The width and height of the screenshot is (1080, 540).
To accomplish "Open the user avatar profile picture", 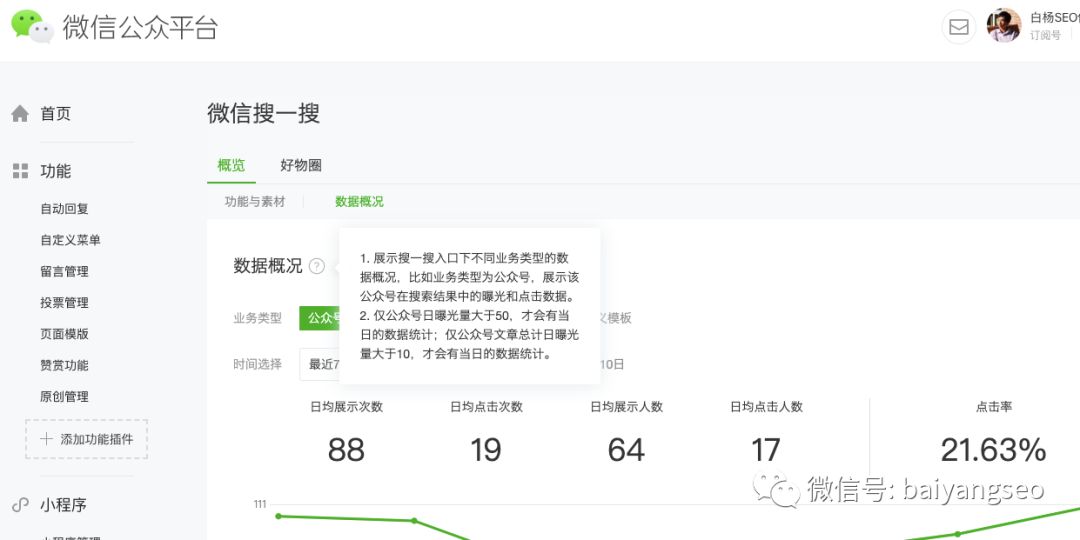I will [x=1004, y=25].
